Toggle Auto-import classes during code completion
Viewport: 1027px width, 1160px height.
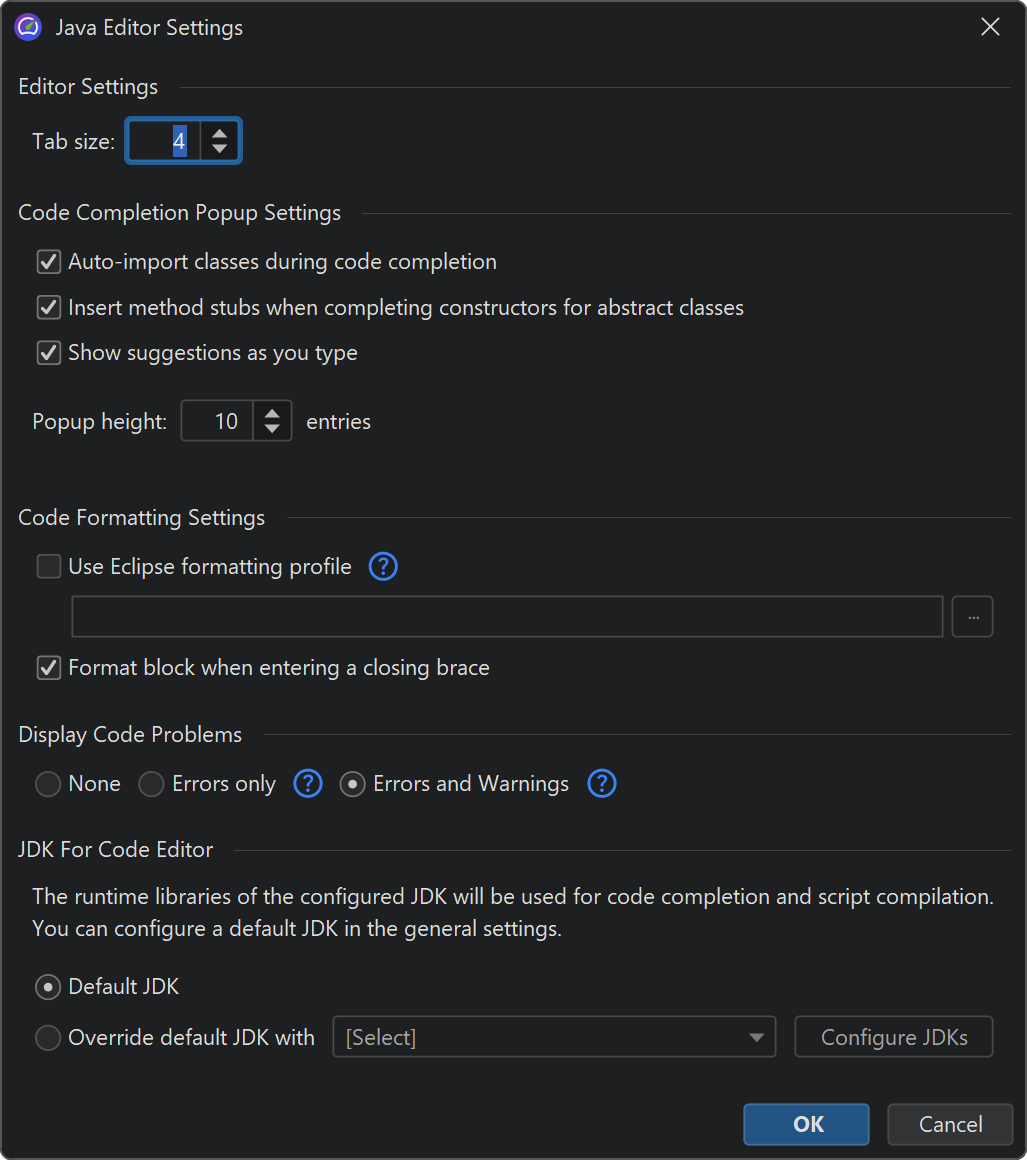pos(49,262)
